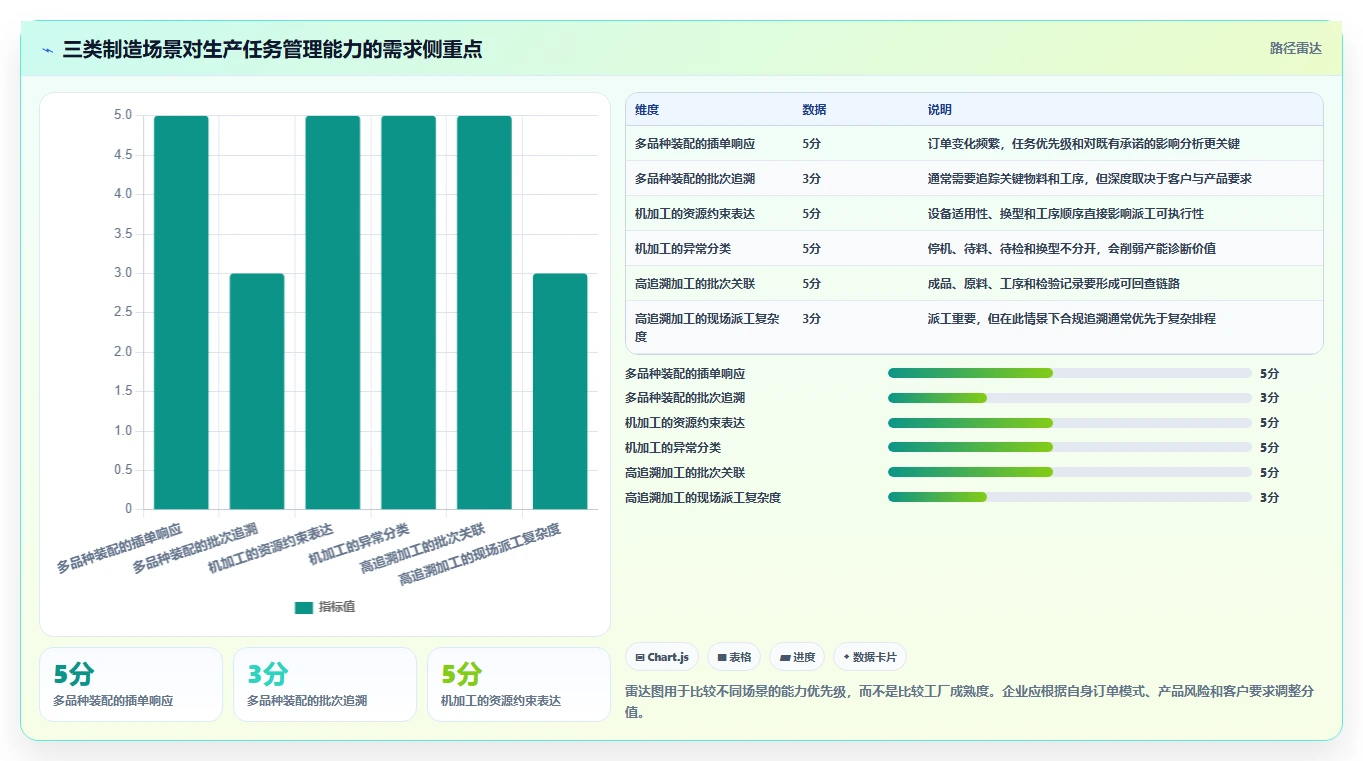Click the 表格 chip
Image resolution: width=1363 pixels, height=761 pixels.
pos(734,657)
